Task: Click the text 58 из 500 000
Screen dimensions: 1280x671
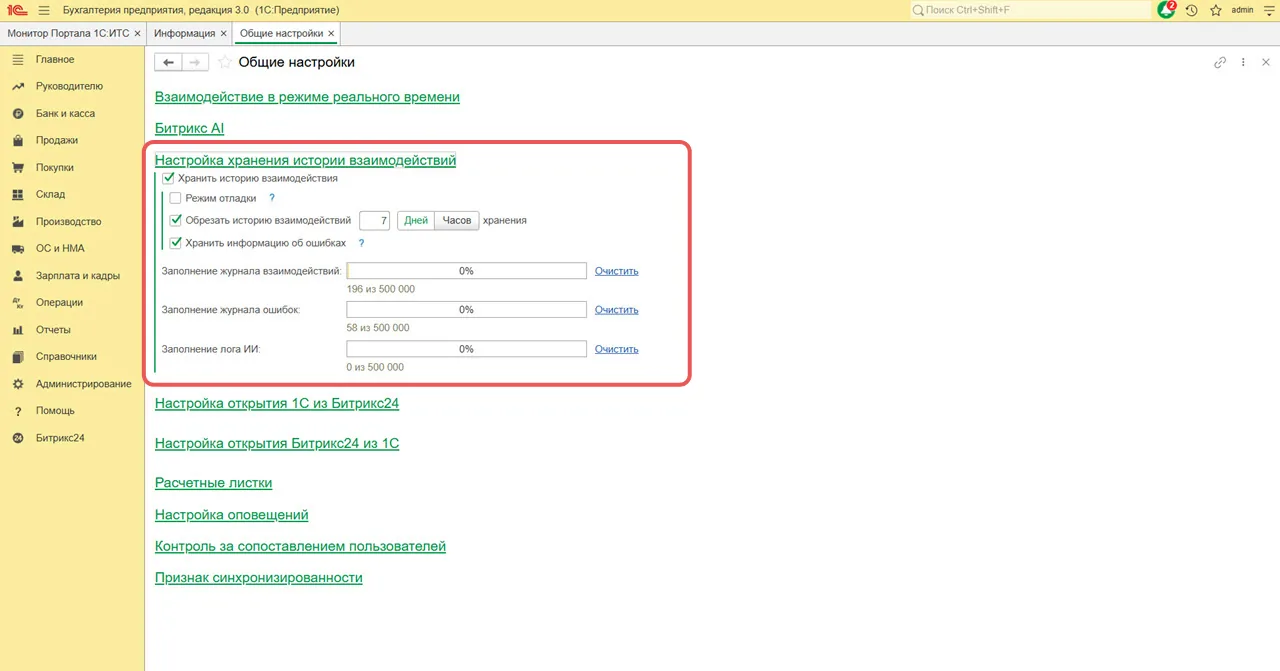Action: (x=378, y=328)
